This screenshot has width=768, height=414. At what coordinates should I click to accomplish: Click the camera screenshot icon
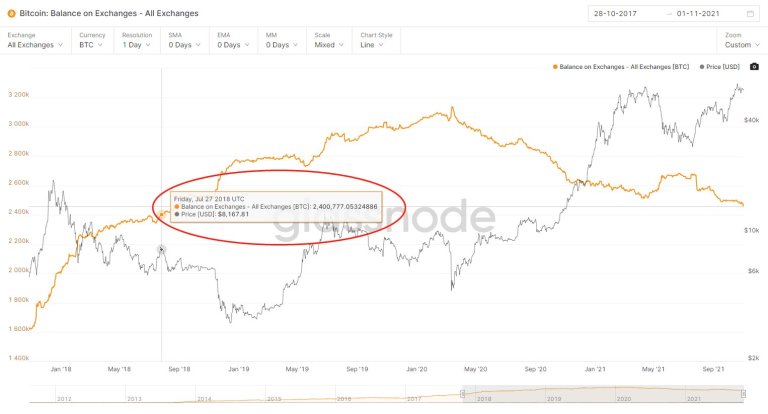754,67
